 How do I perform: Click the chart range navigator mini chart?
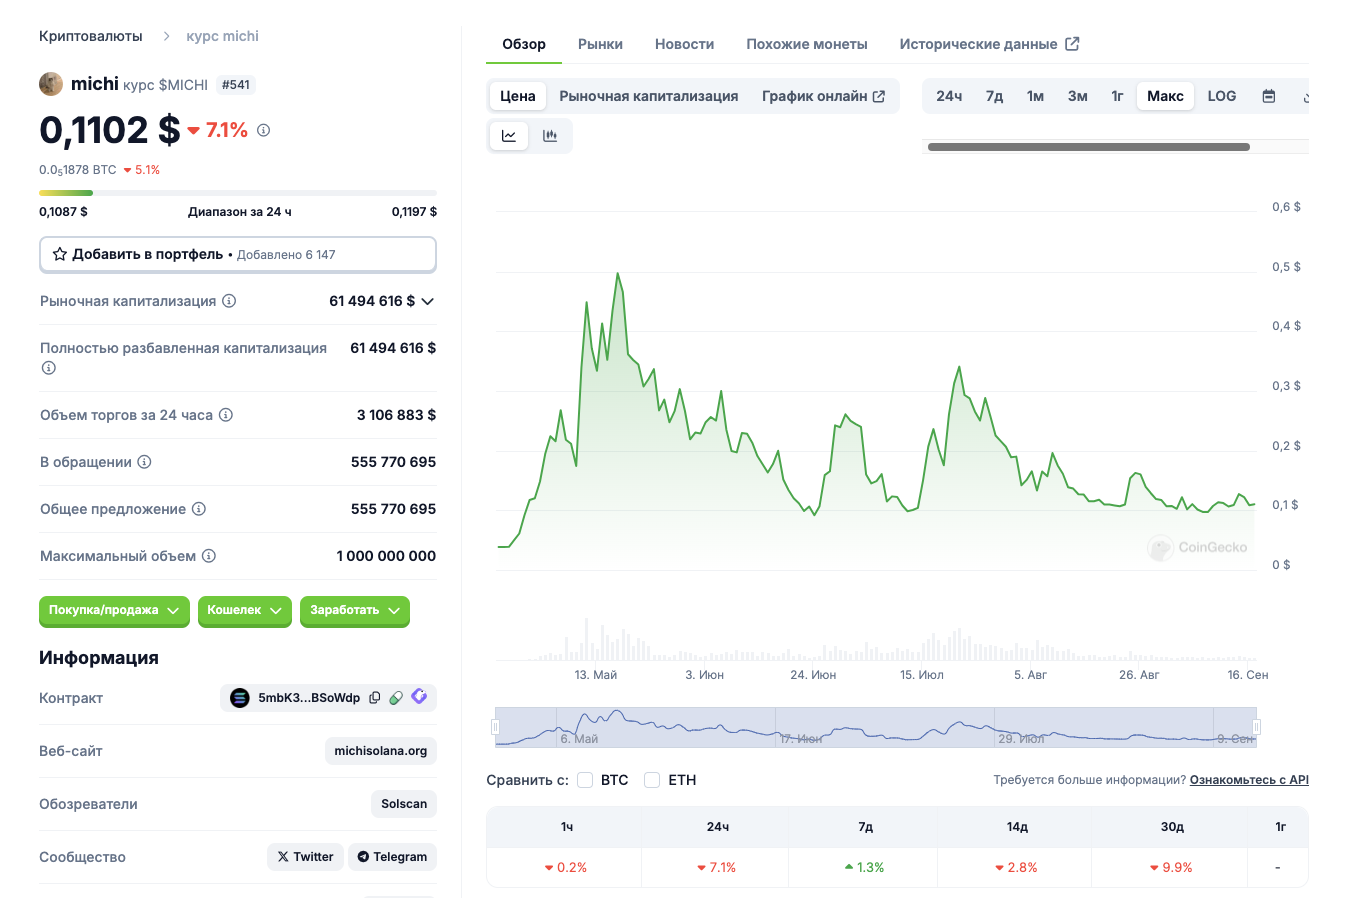876,727
